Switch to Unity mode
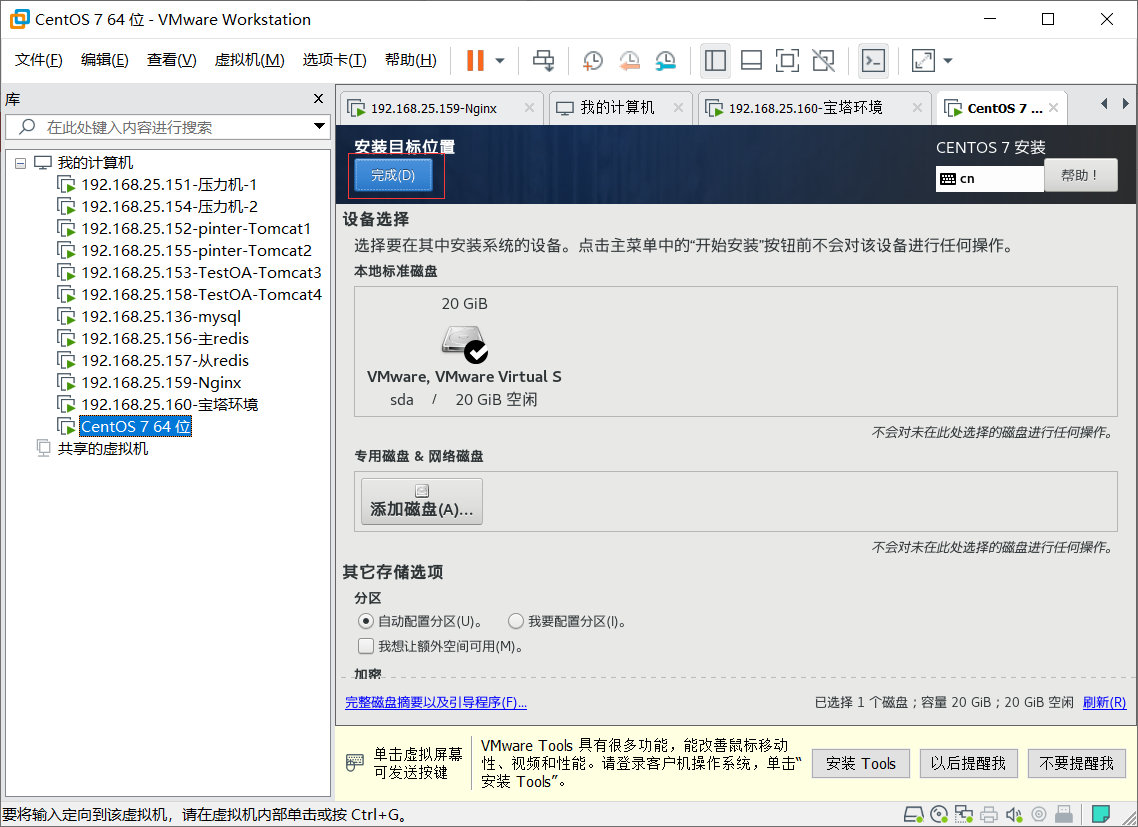This screenshot has height=827, width=1138. coord(823,61)
